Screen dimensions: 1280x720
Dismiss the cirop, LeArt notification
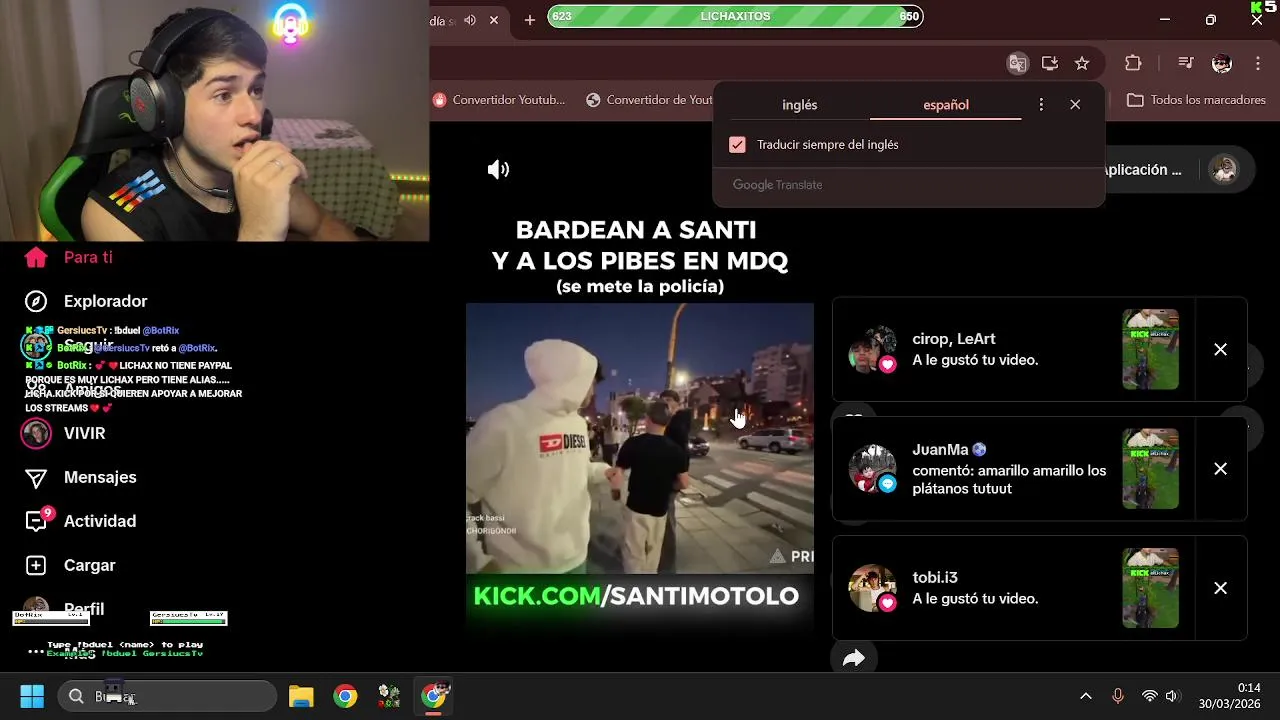(x=1220, y=349)
